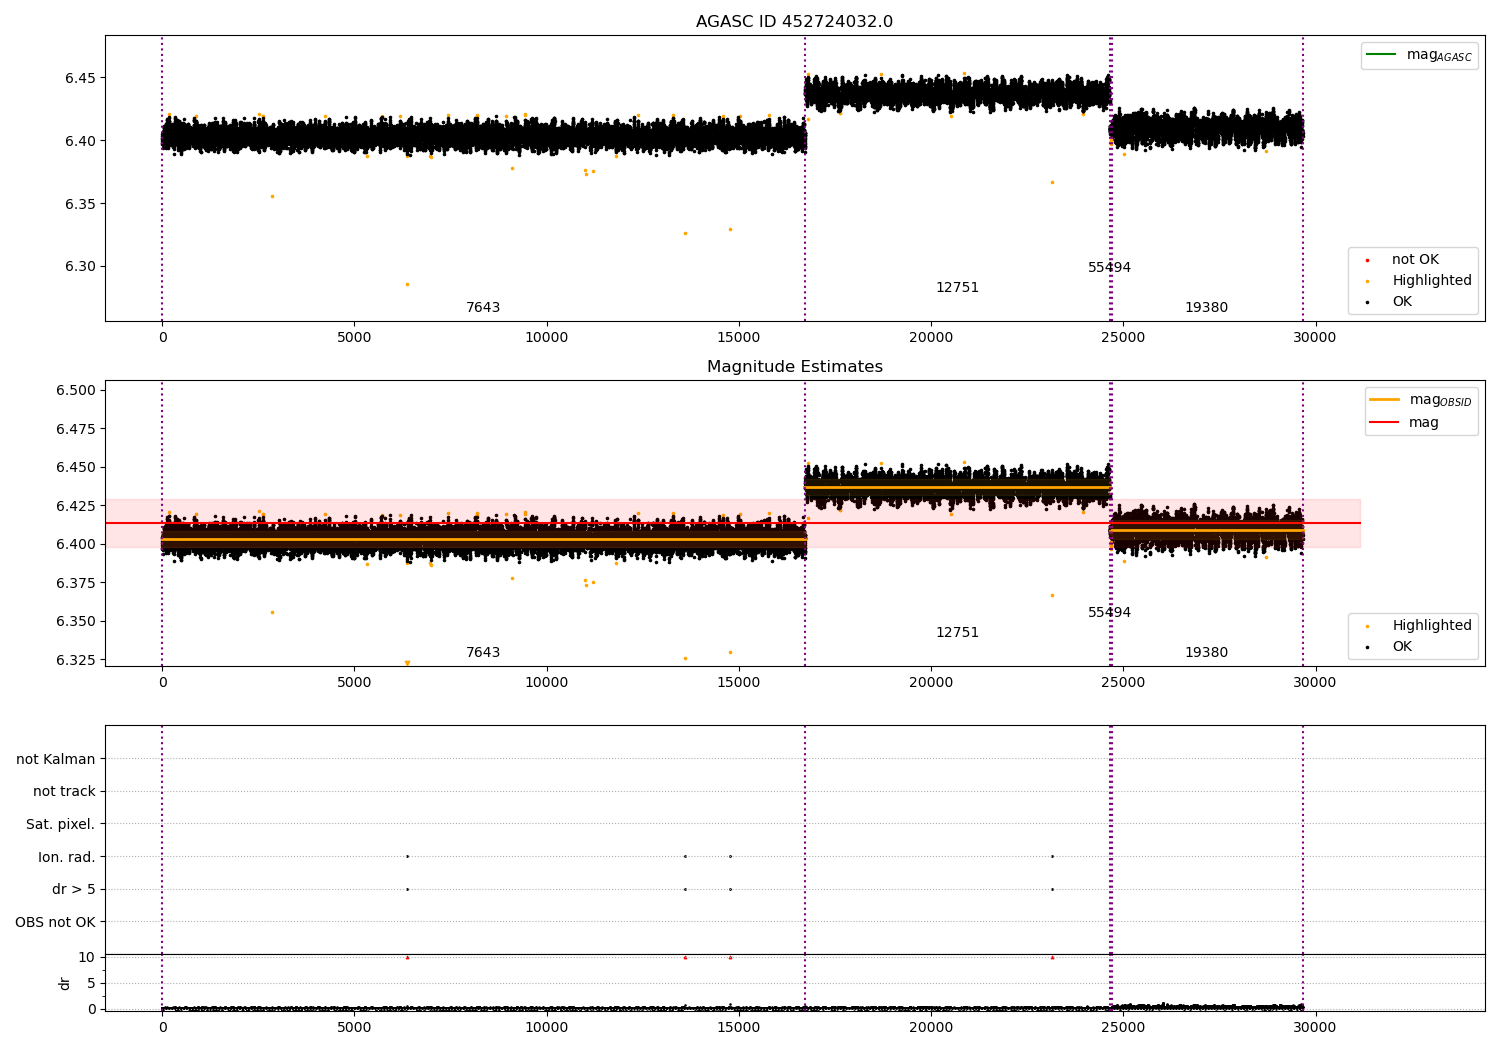Select the 'Highlighted' legend entry in top plot
1500x1050 pixels.
coord(1432,281)
